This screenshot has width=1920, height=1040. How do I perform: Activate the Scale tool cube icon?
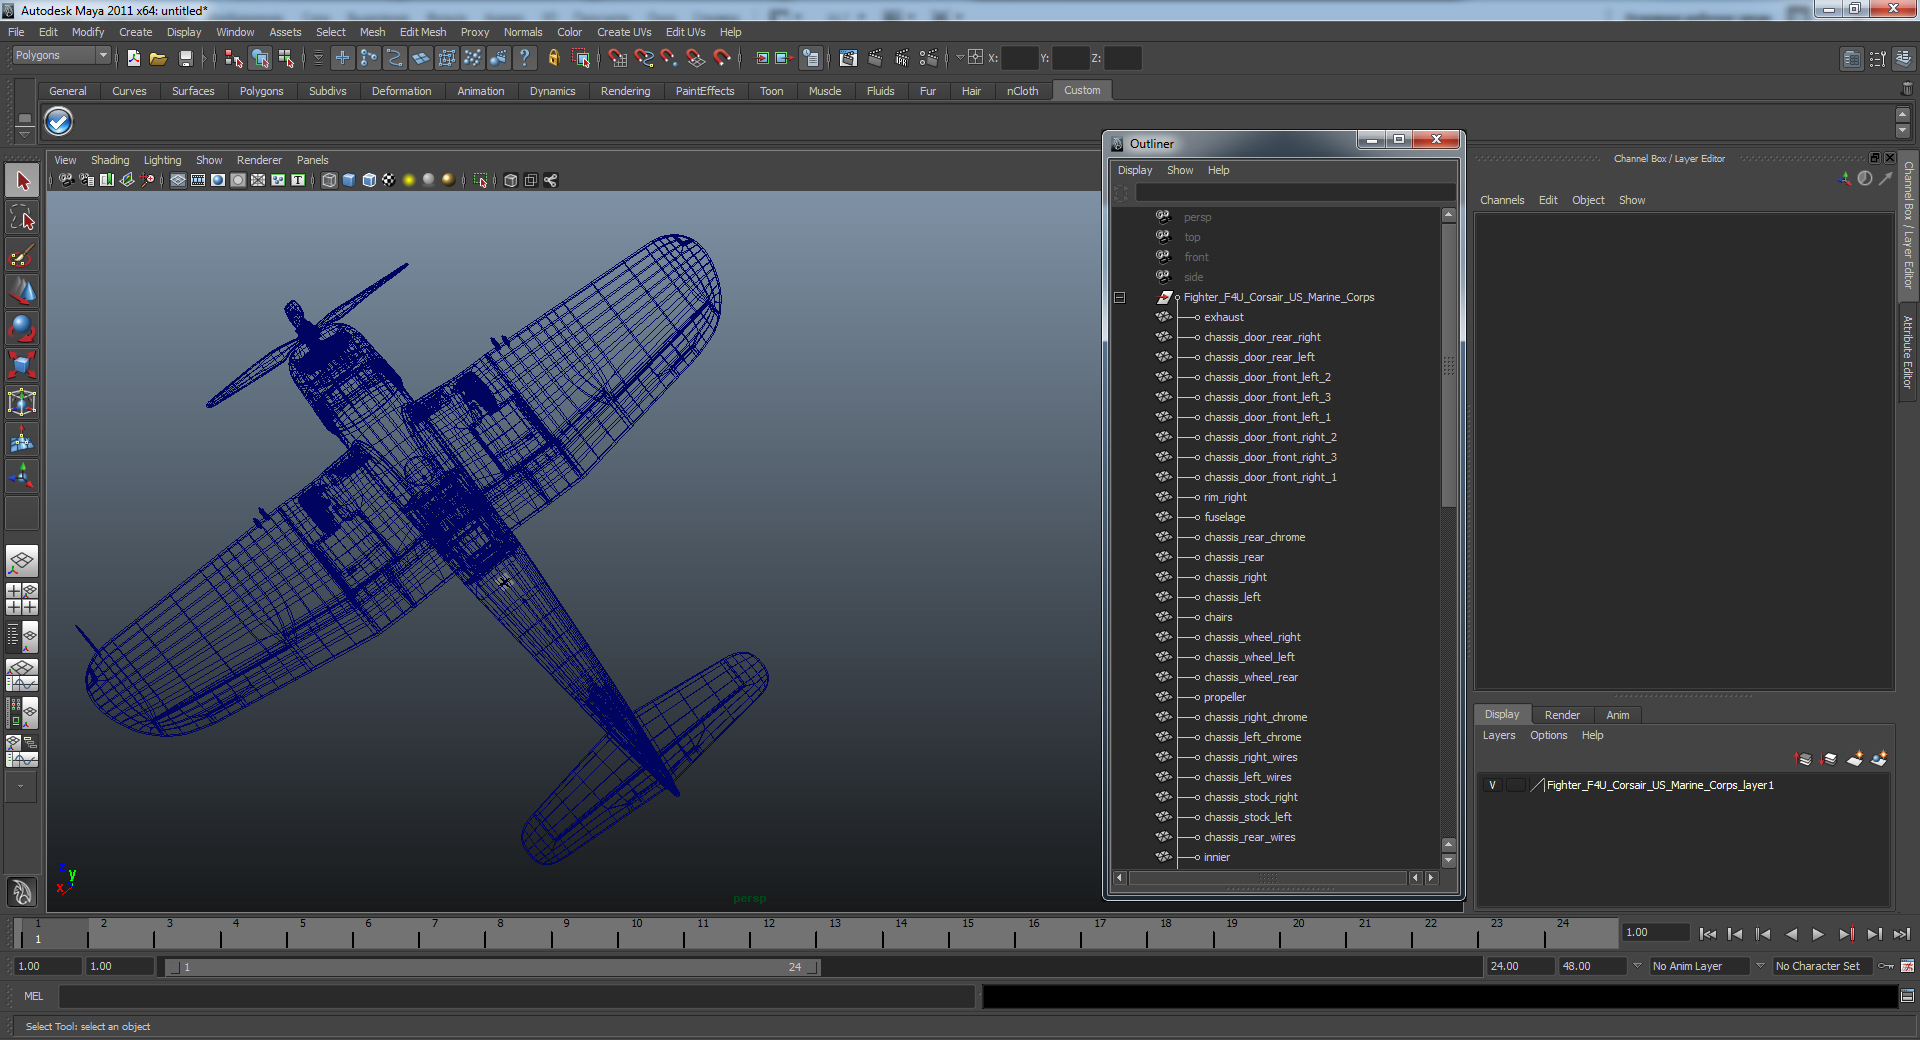click(x=22, y=366)
